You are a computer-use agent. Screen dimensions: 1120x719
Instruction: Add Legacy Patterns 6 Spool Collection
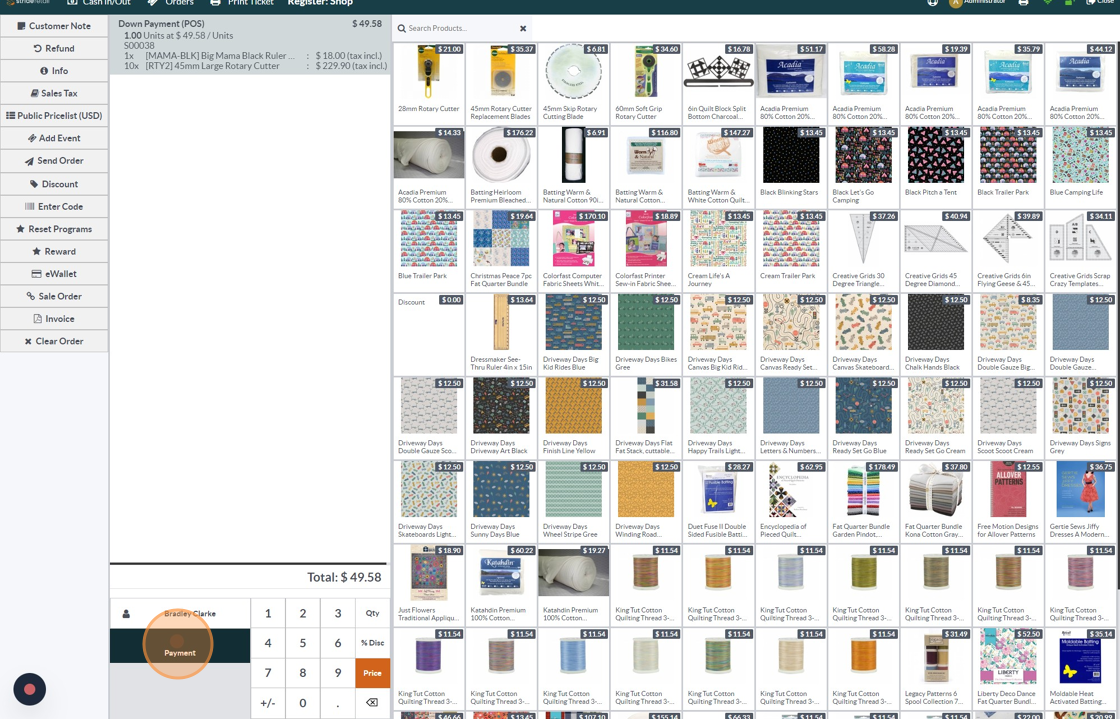coord(936,668)
